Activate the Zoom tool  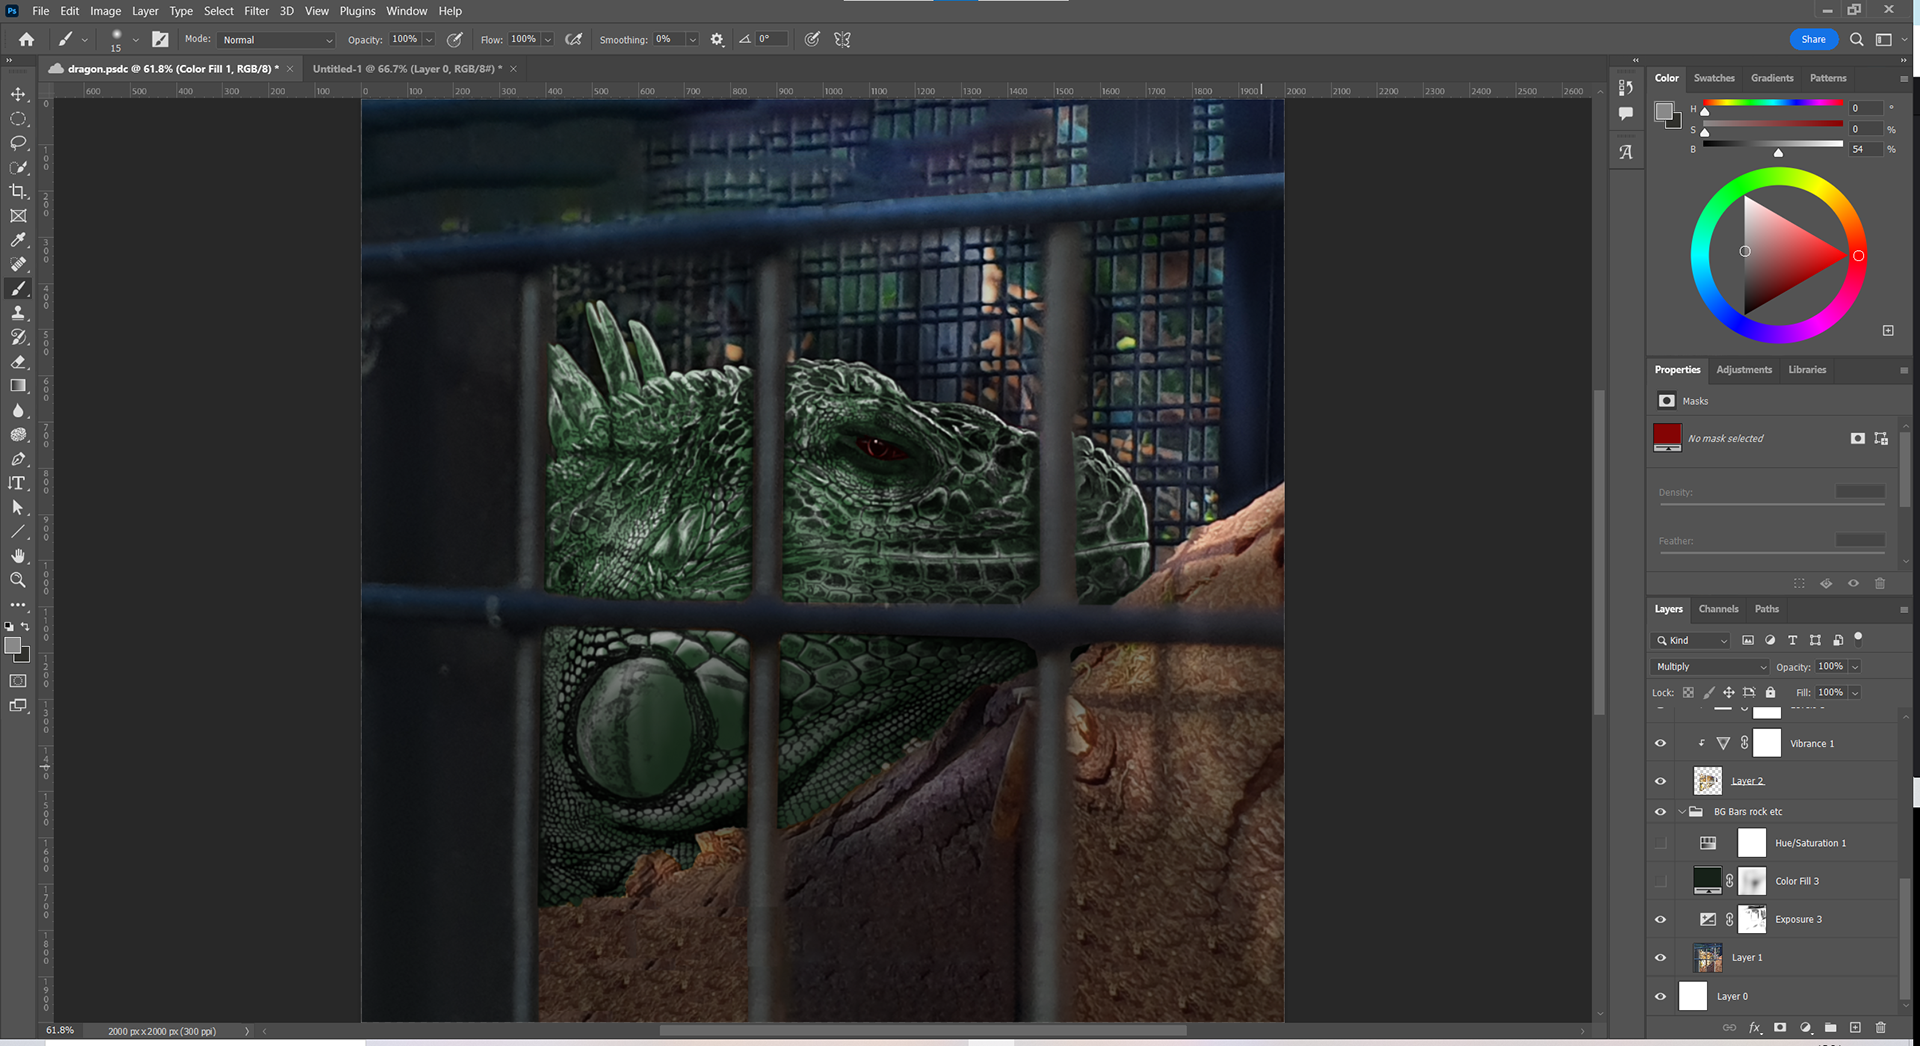18,580
